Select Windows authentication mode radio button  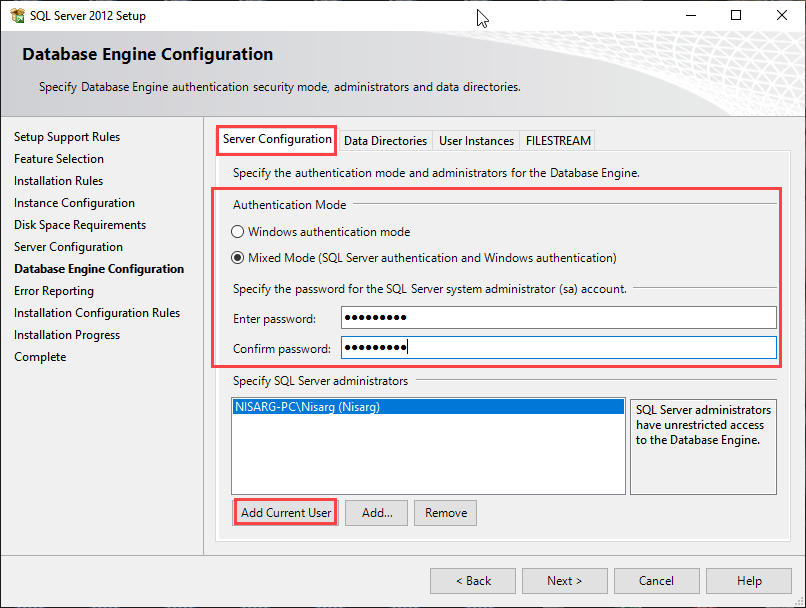pos(238,232)
